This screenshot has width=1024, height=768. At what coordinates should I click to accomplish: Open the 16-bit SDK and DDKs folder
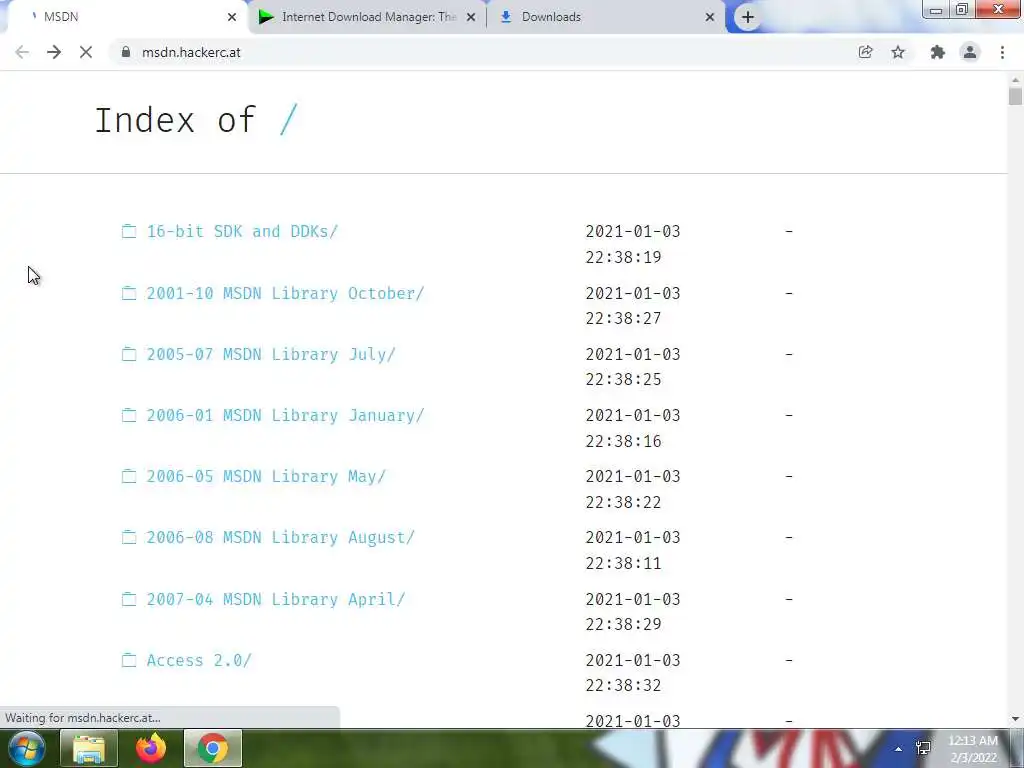tap(242, 231)
